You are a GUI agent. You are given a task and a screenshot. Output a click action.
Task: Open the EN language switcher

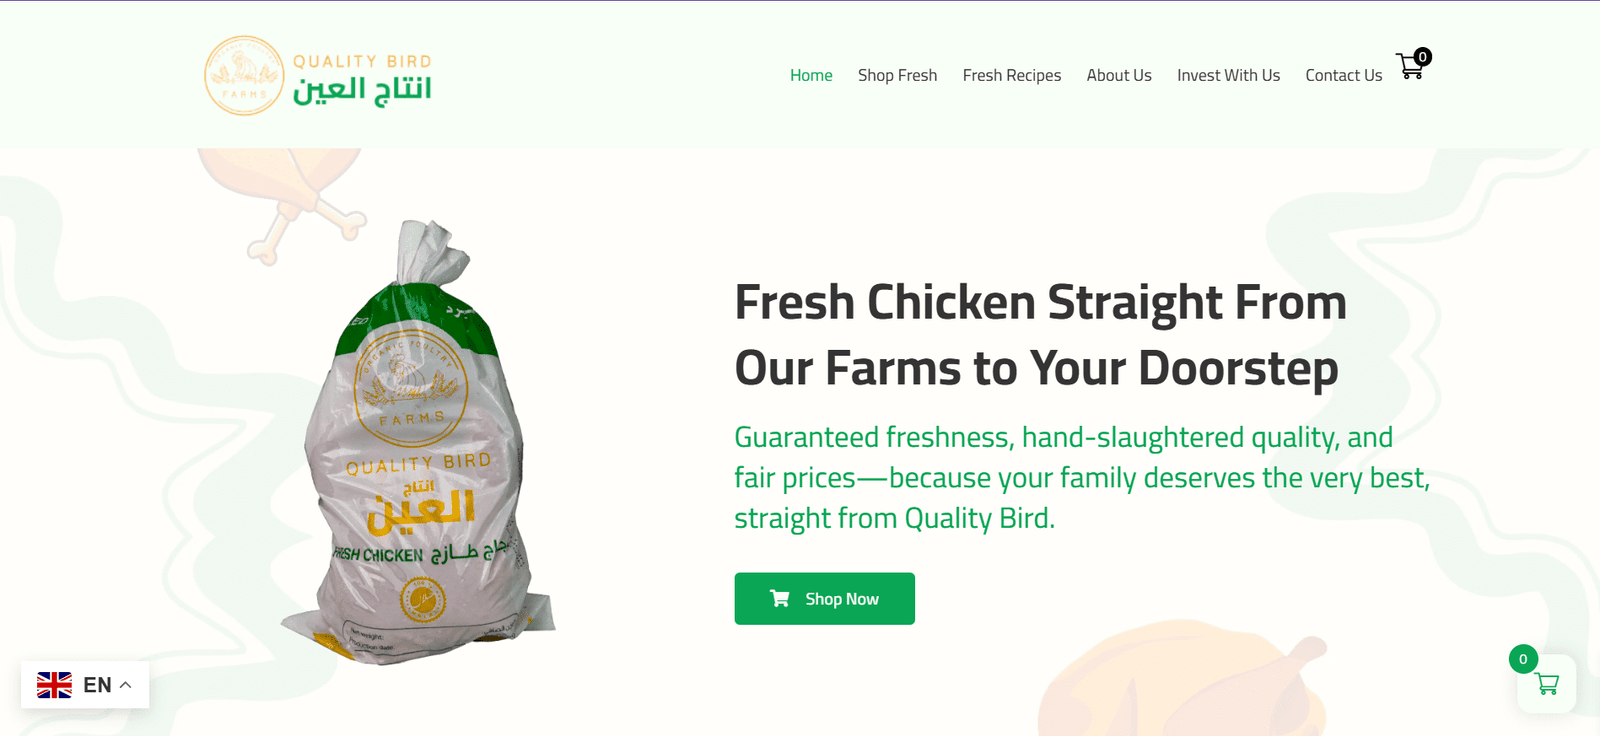tap(85, 685)
